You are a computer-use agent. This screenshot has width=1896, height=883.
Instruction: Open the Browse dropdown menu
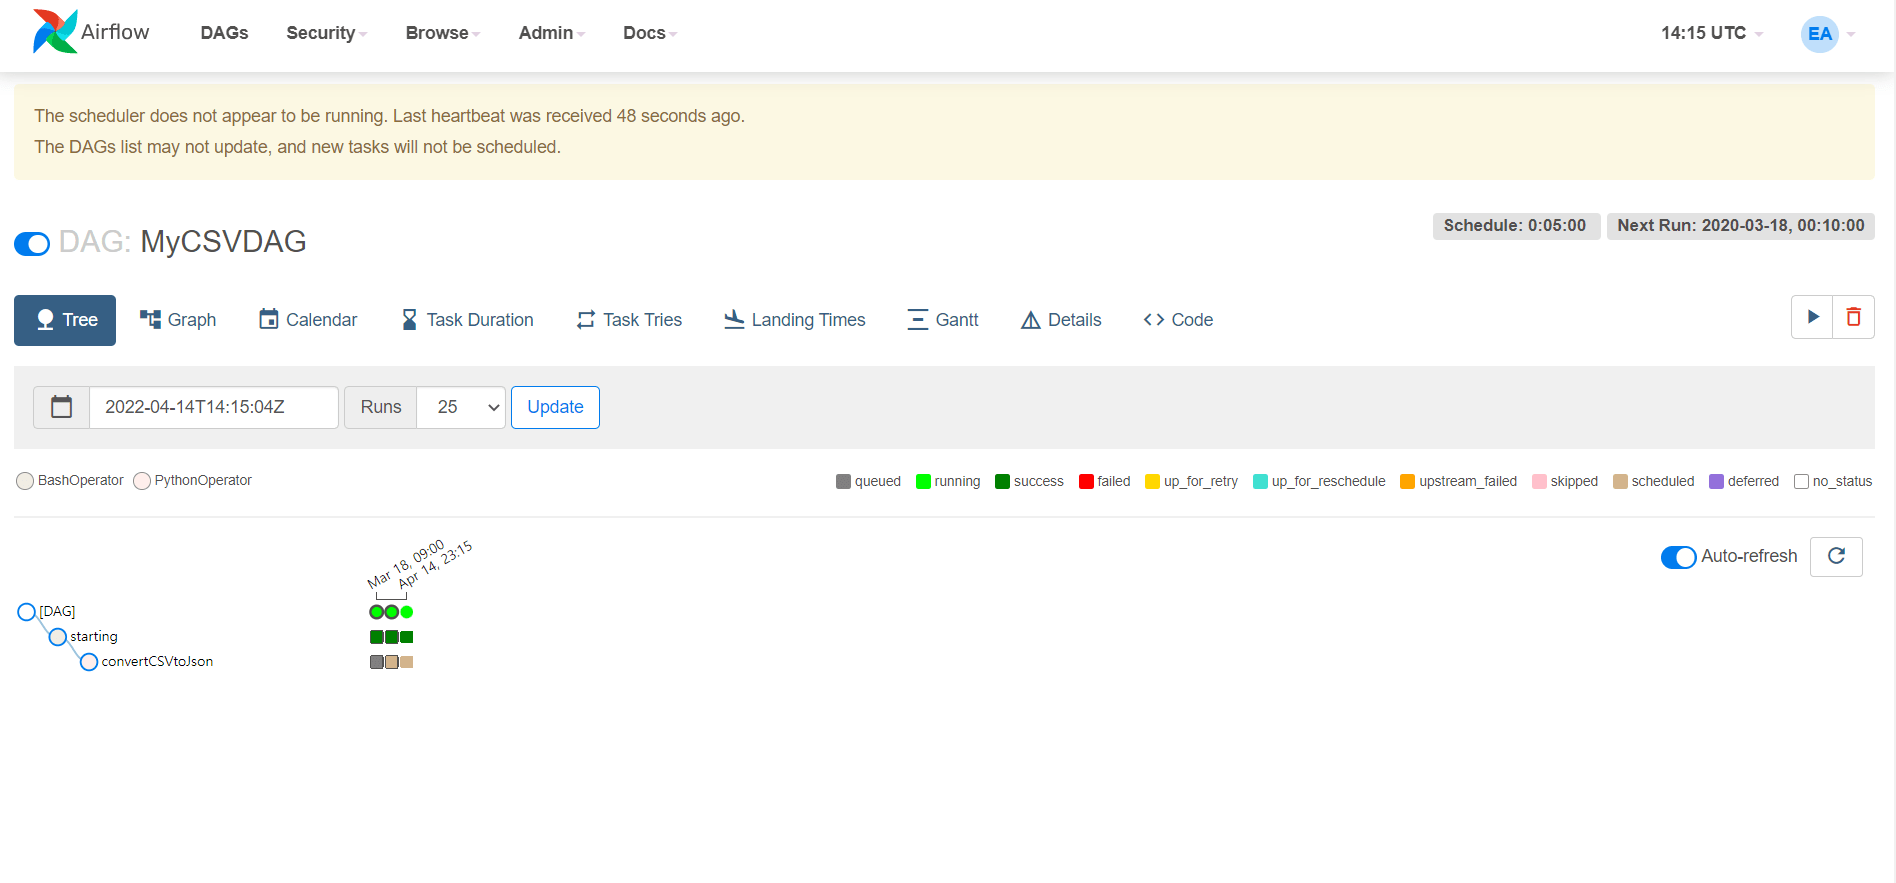coord(443,33)
